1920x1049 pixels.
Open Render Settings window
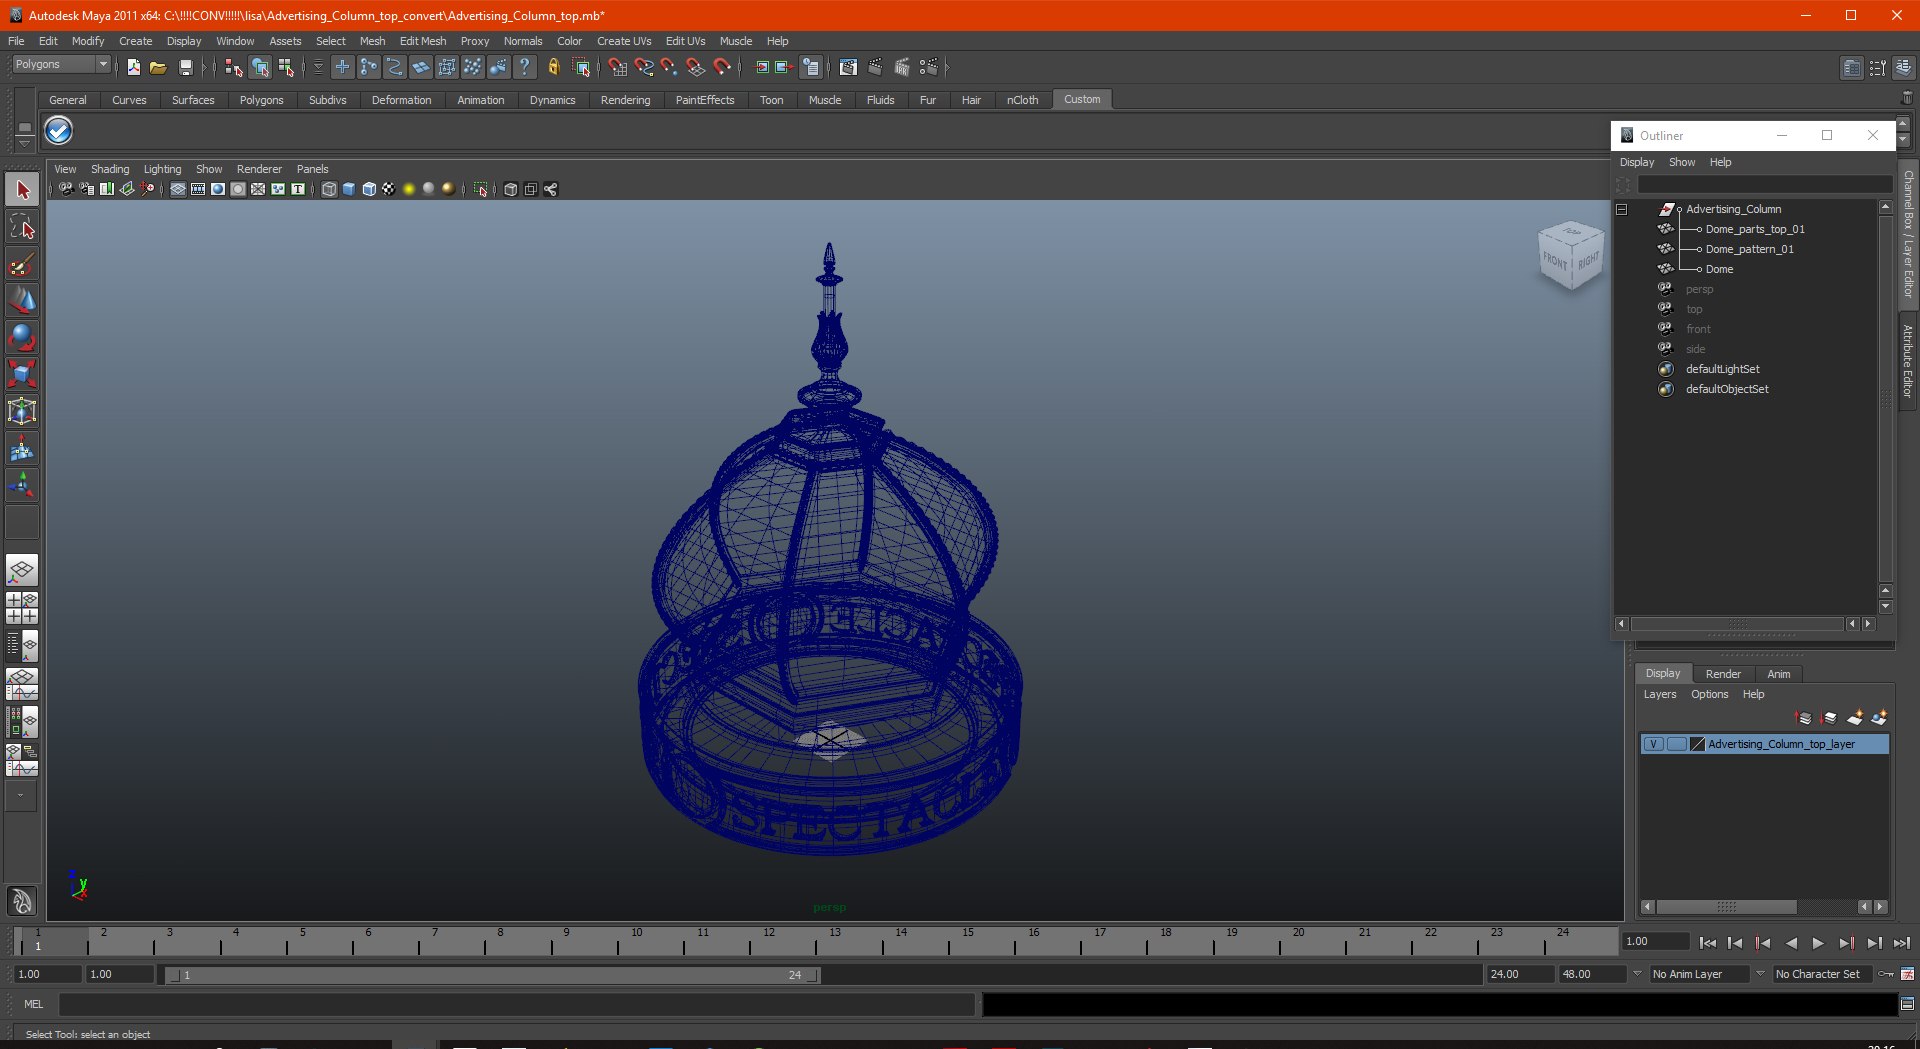929,67
